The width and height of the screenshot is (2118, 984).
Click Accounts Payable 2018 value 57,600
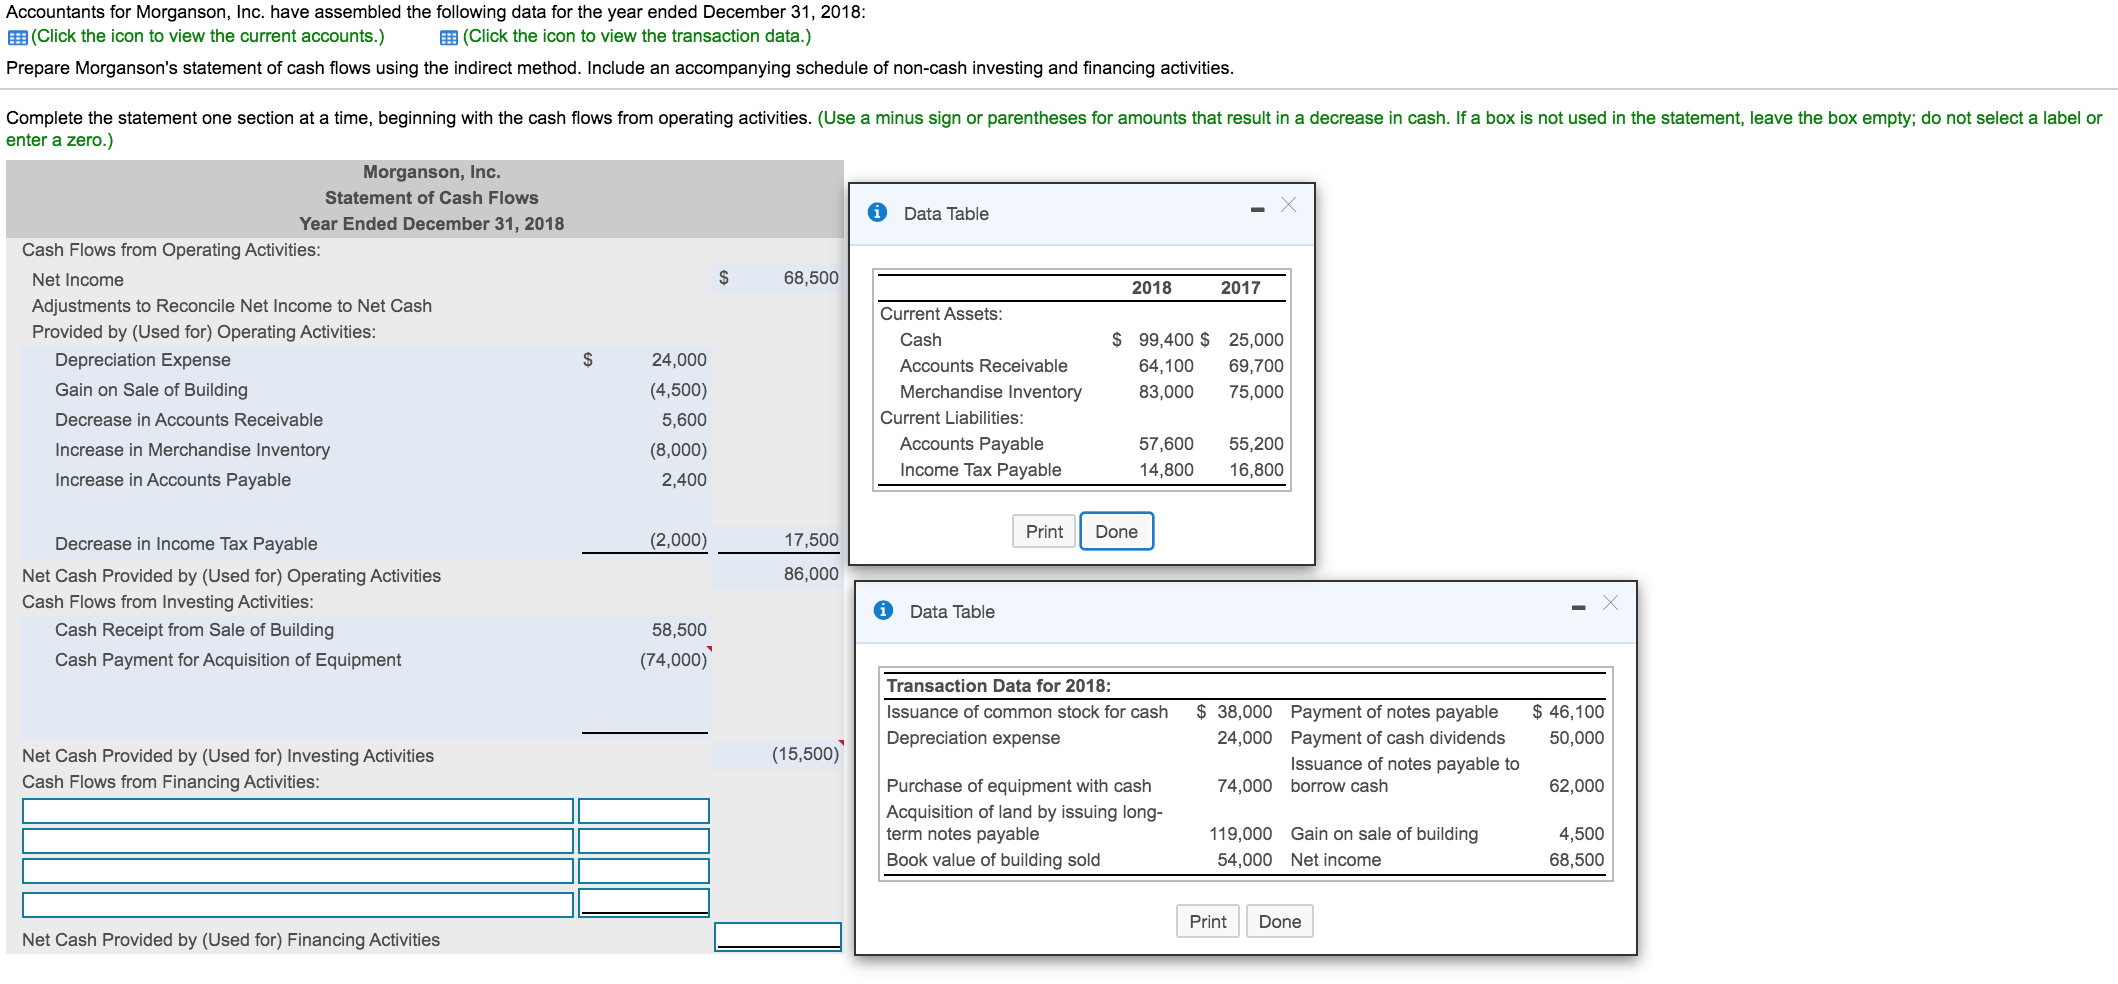pyautogui.click(x=1166, y=444)
